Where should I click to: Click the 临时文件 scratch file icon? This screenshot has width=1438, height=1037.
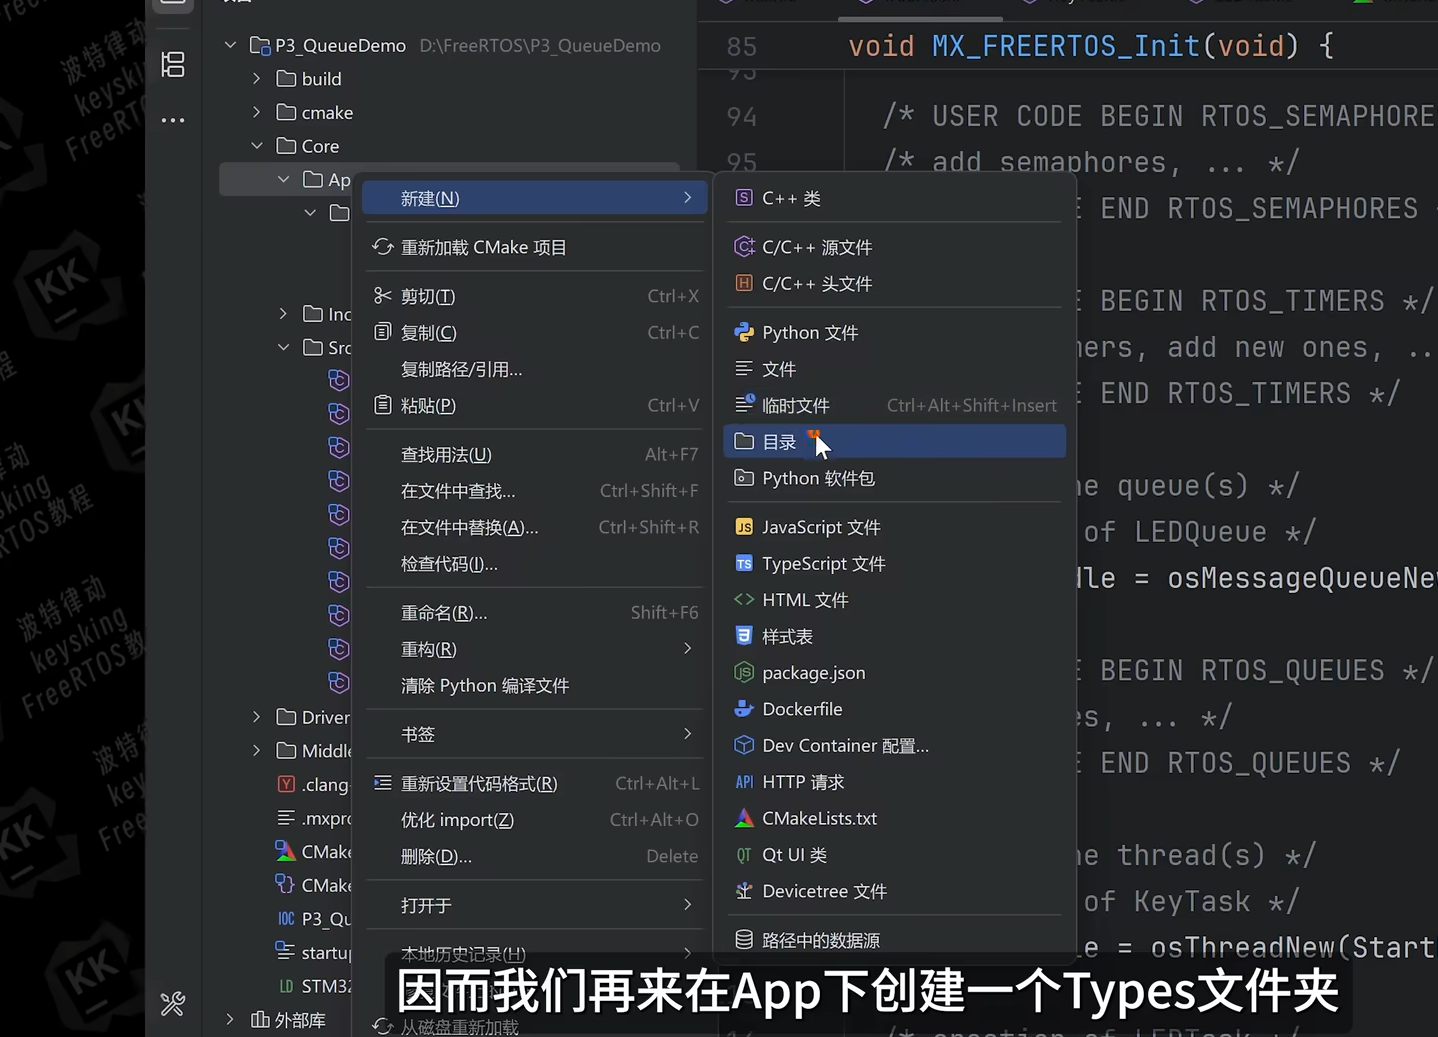[744, 405]
